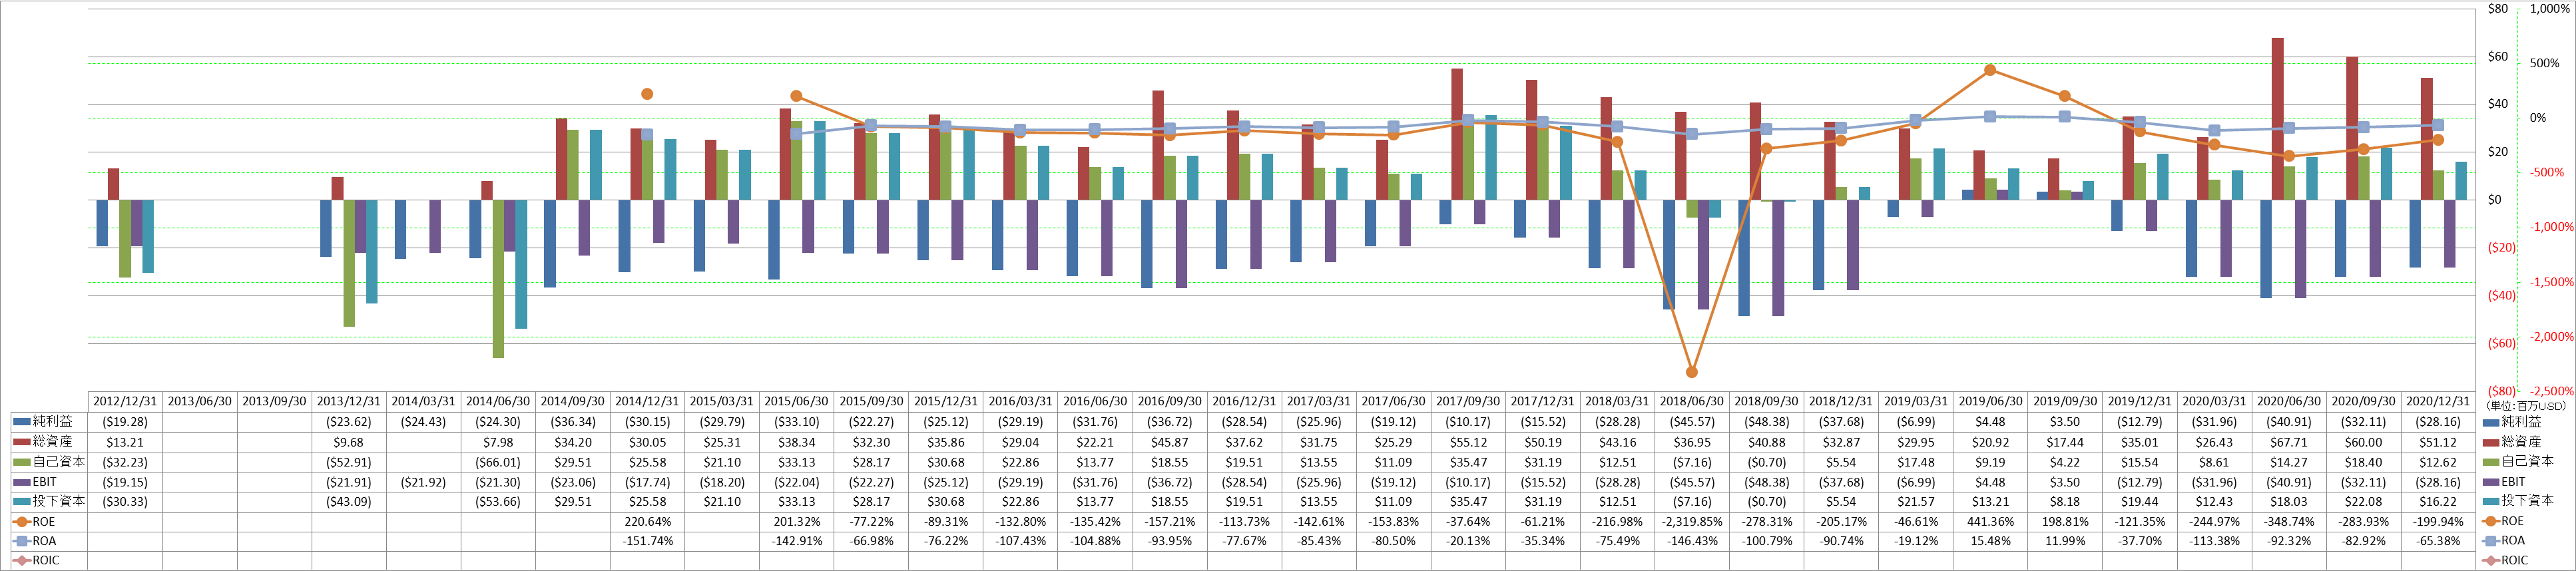Click the ROE peak marker at 2019/06/30

click(x=1990, y=70)
